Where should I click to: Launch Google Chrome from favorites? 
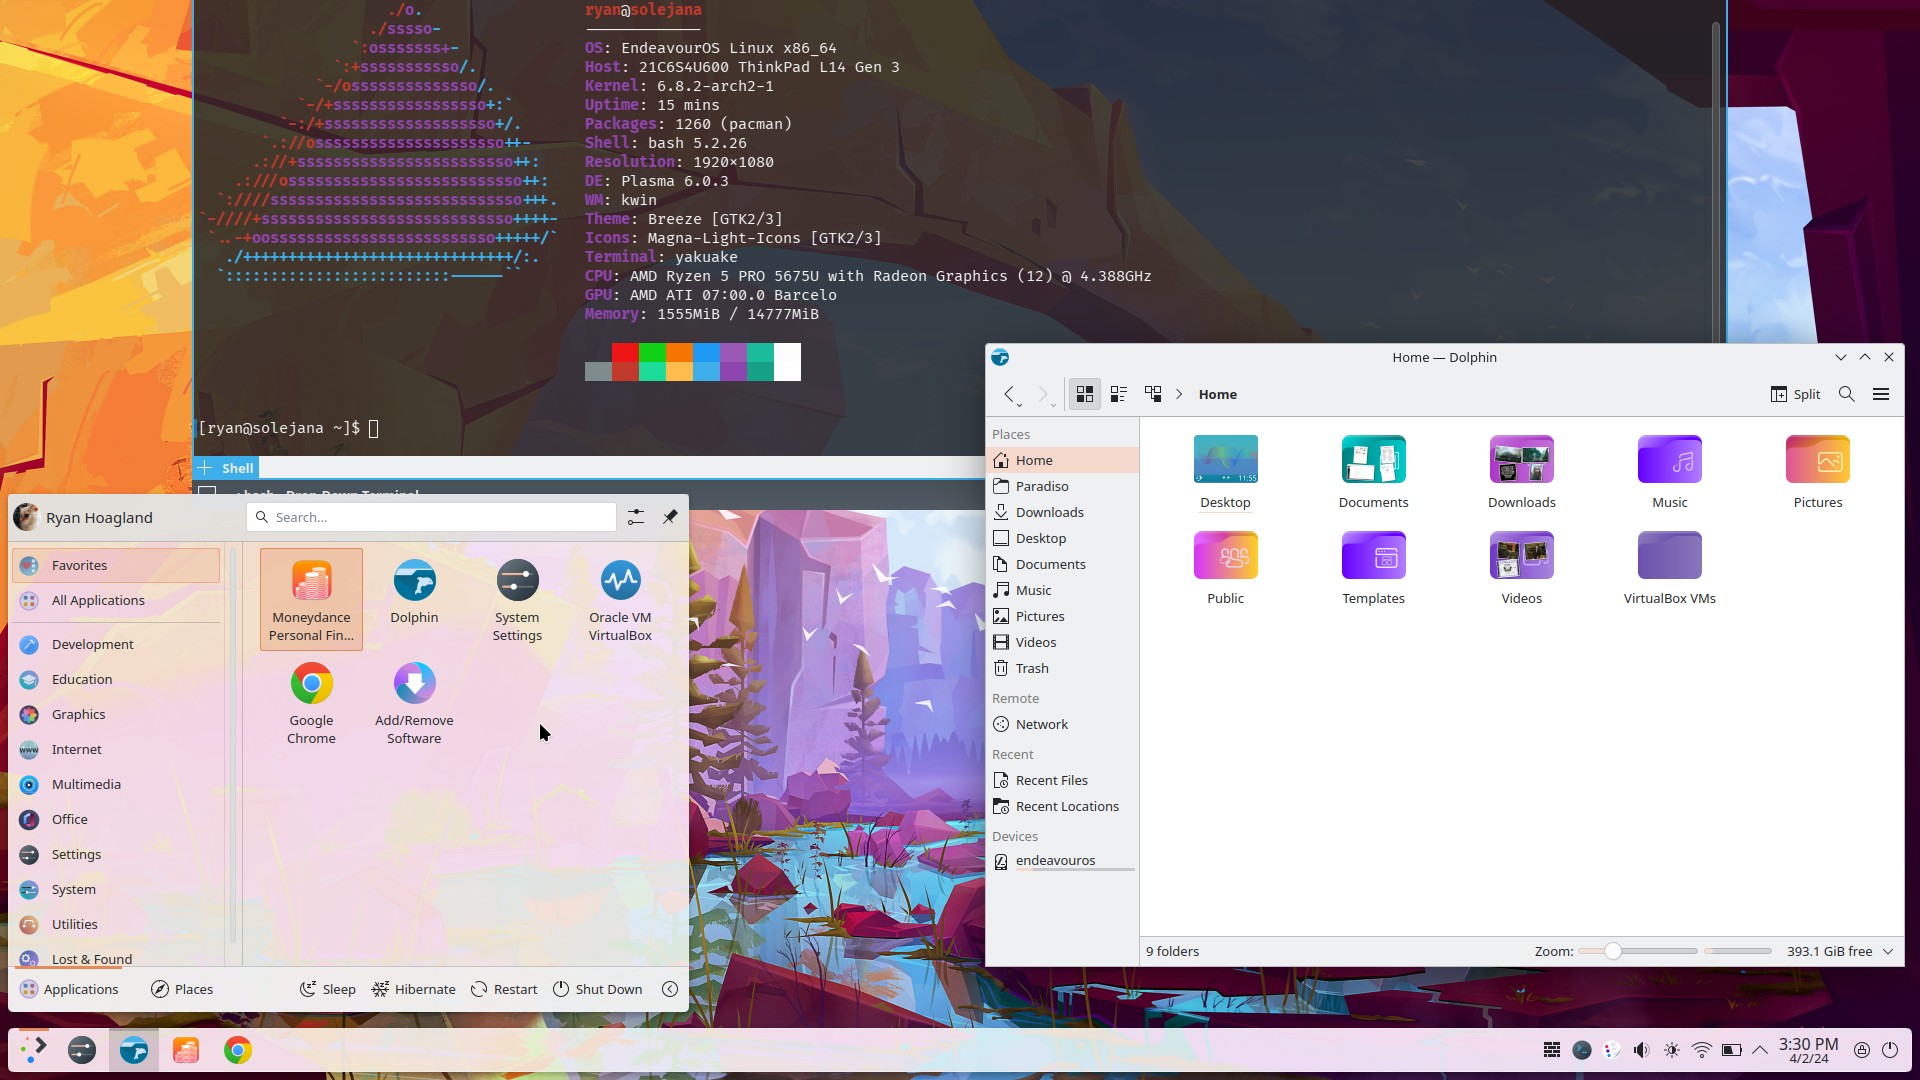coord(311,702)
